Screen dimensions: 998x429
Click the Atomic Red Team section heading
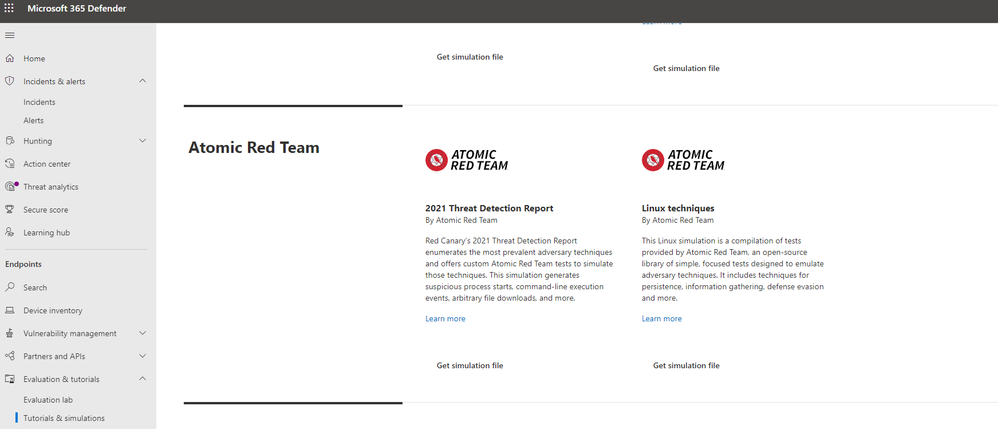click(x=254, y=148)
